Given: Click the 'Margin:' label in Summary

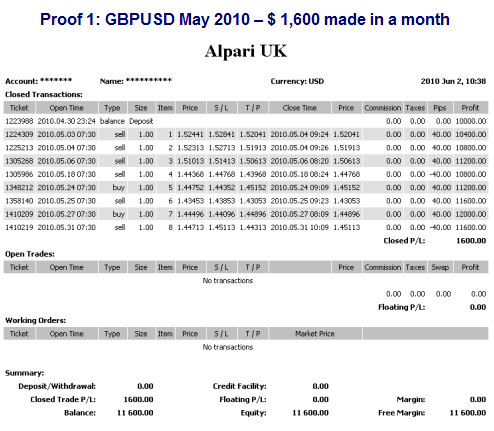Looking at the screenshot, I should coord(411,400).
